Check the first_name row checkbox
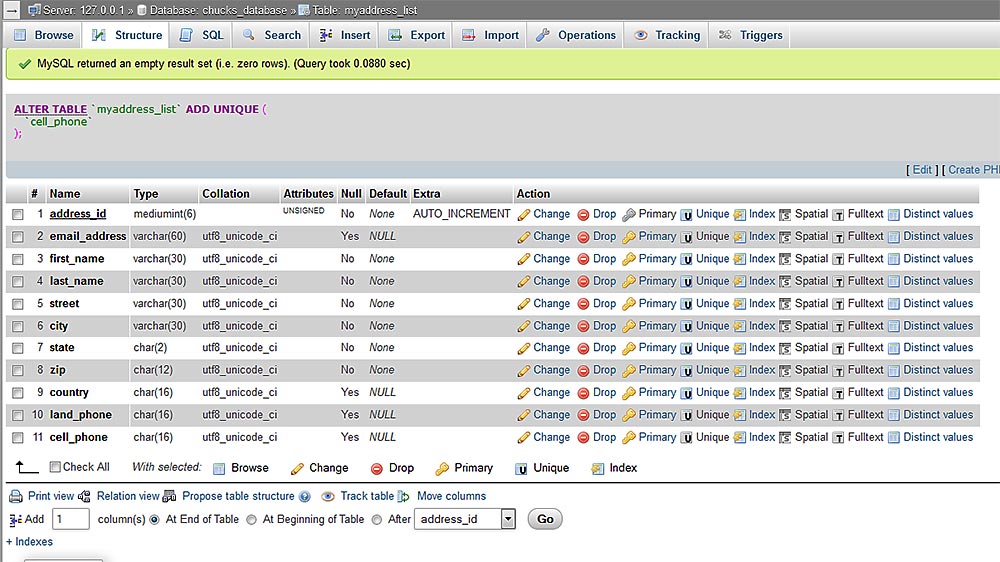Screen dimensions: 1000x562 17,259
